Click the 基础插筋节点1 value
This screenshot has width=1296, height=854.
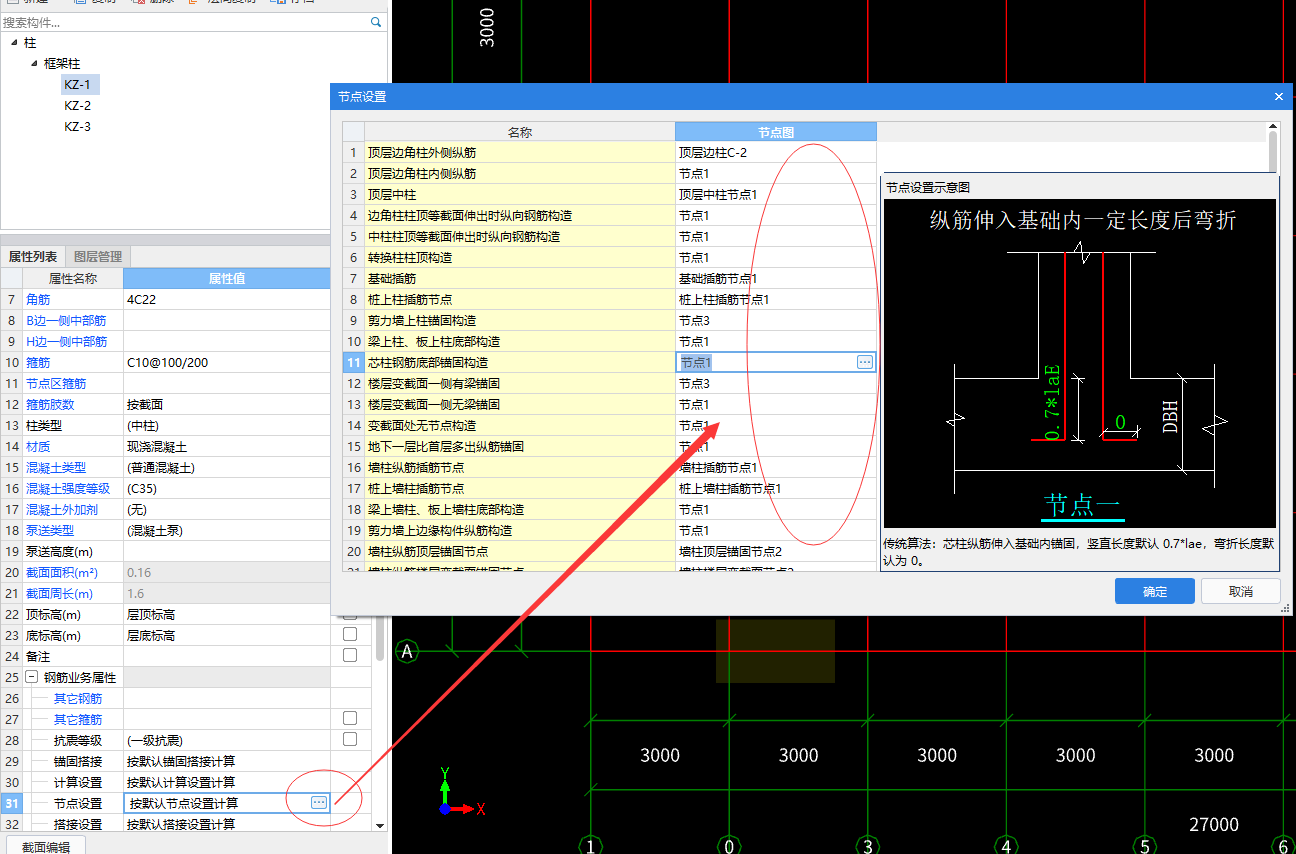point(718,279)
